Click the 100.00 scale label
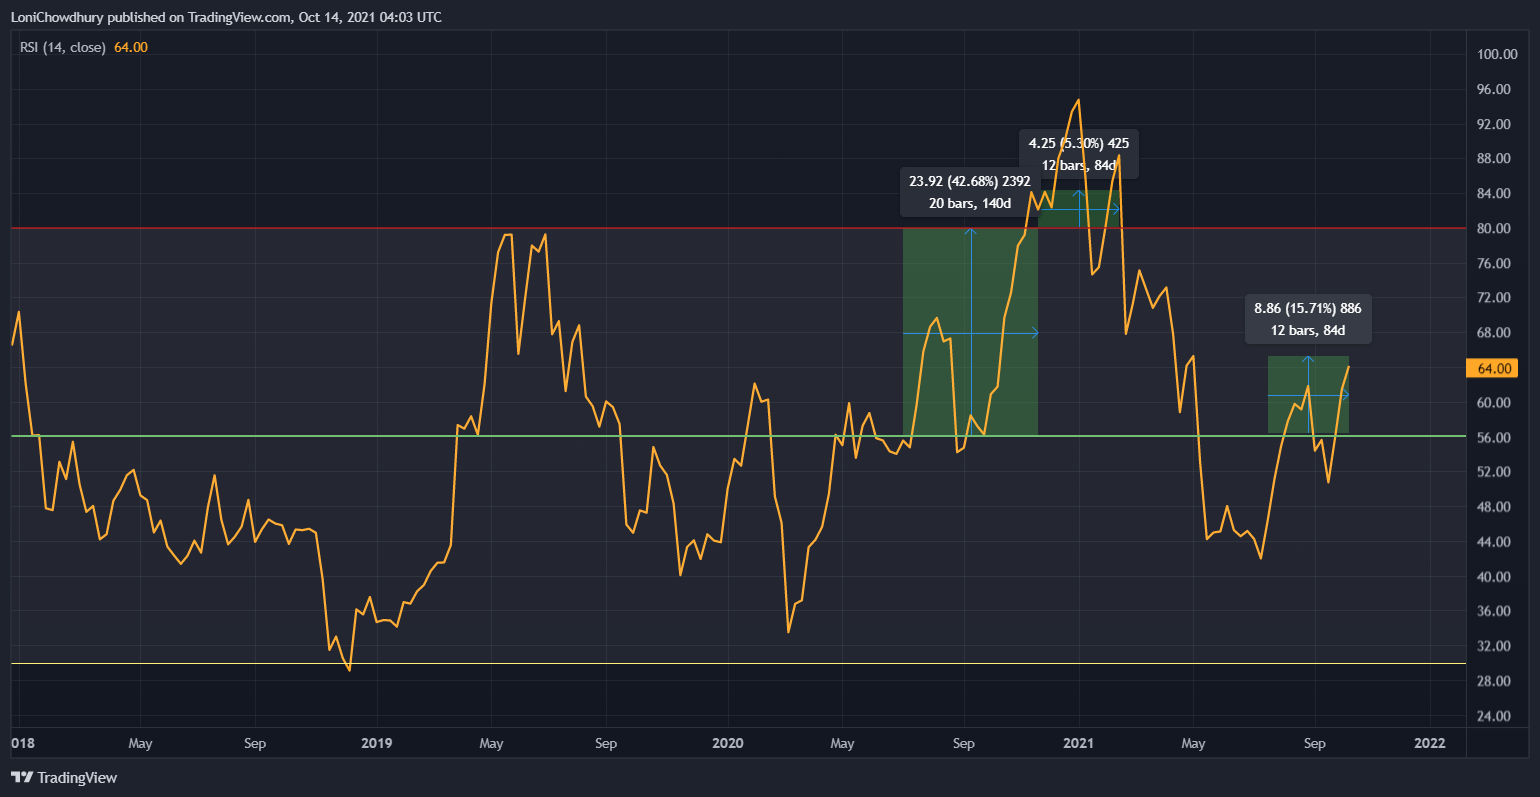 tap(1497, 54)
